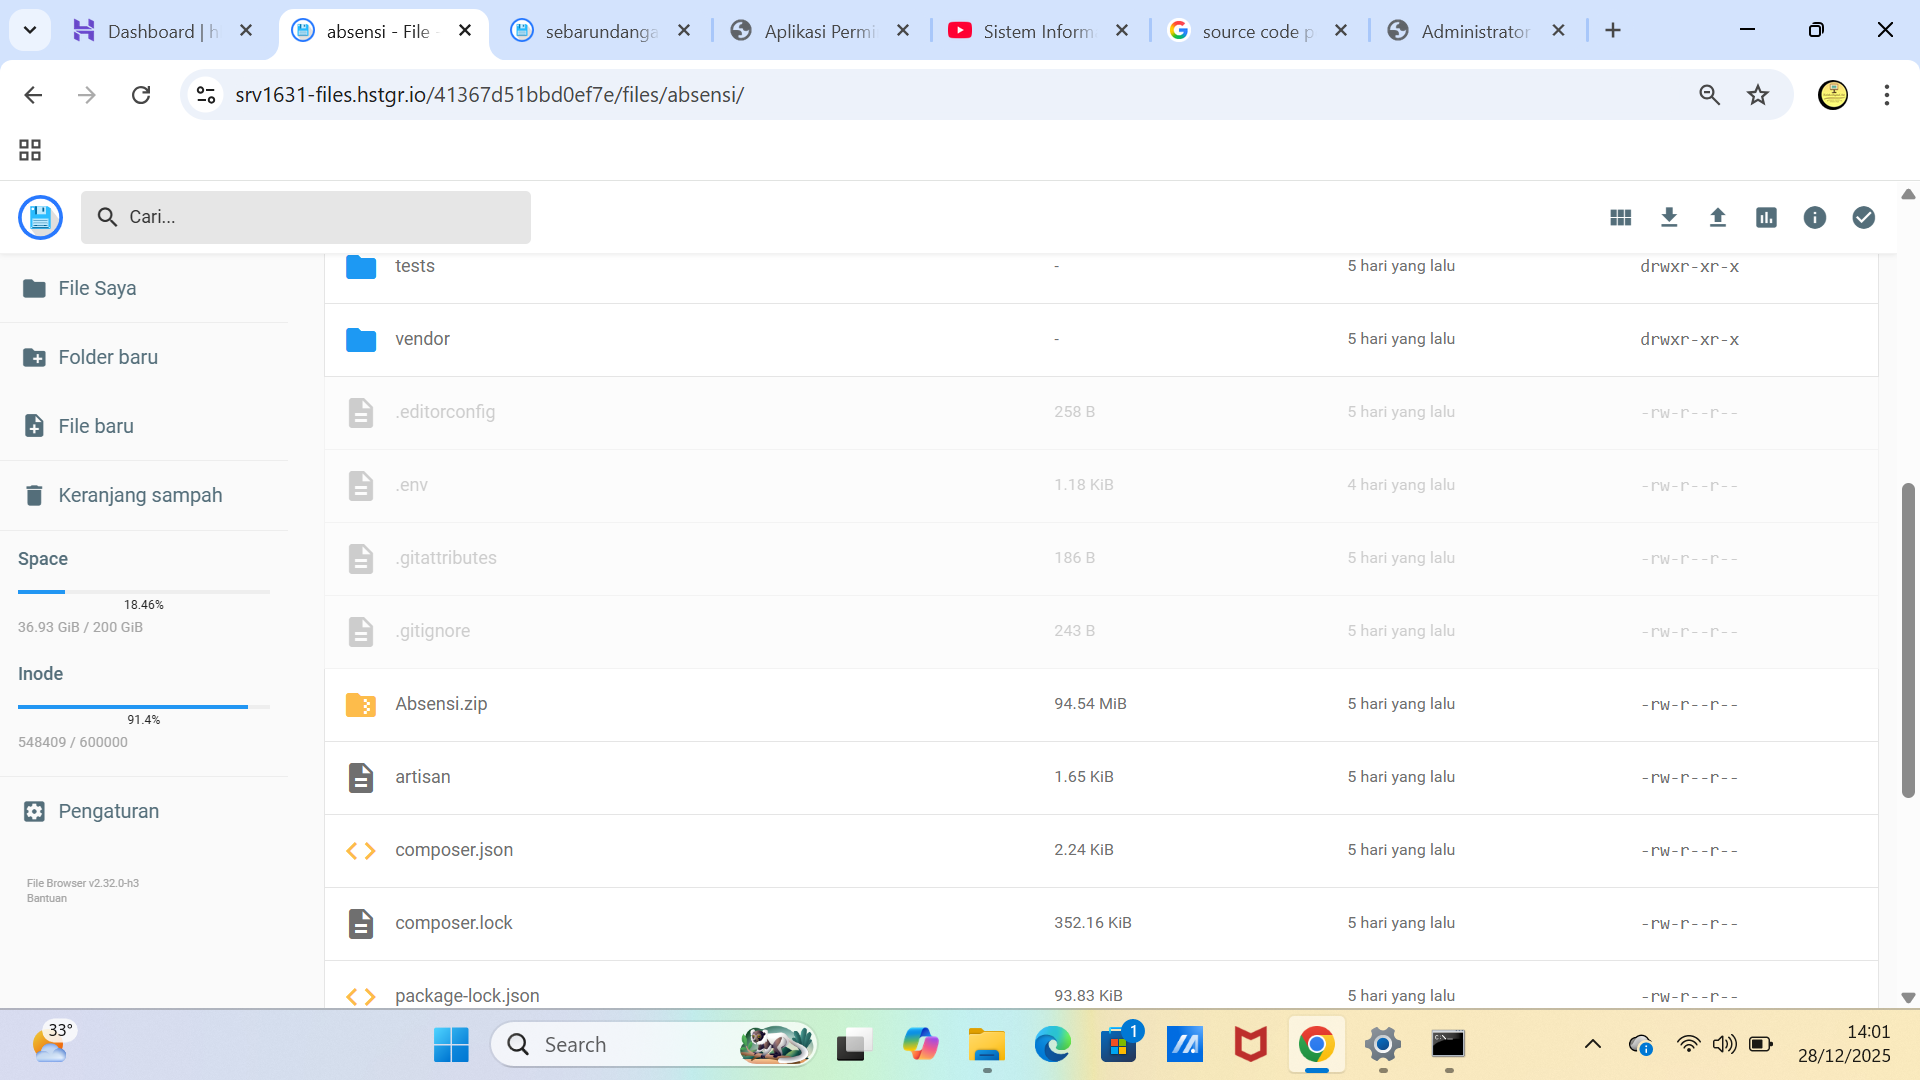This screenshot has width=1920, height=1080.
Task: Create a Folder baru
Action: coord(107,357)
